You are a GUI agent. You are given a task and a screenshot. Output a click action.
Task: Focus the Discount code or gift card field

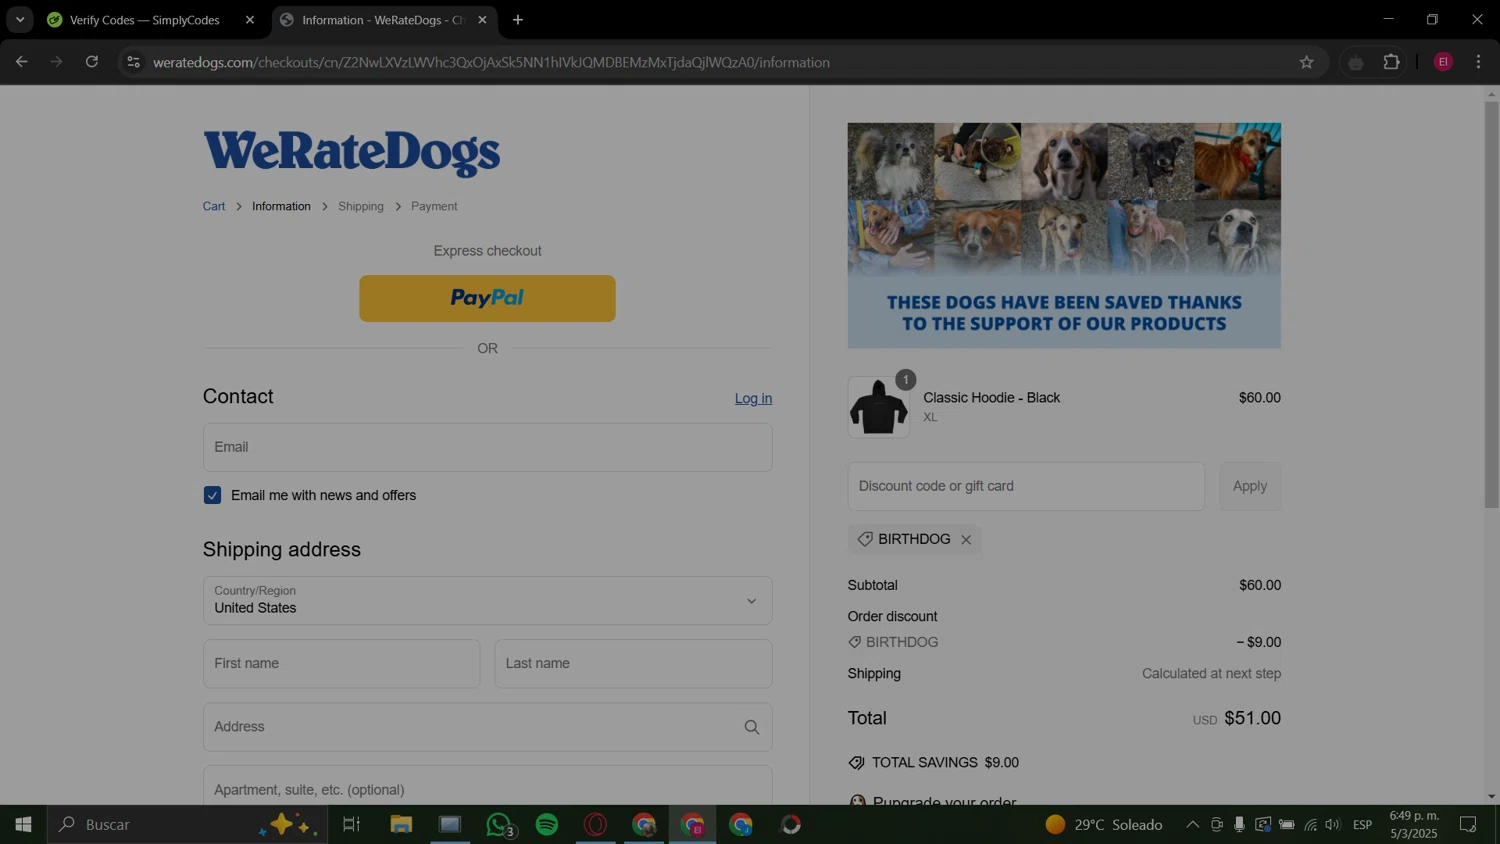point(1026,486)
